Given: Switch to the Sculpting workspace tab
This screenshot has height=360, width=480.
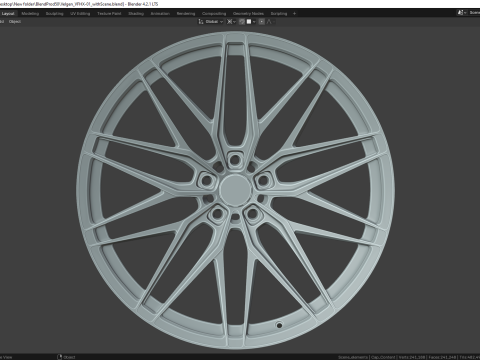Looking at the screenshot, I should pos(55,14).
